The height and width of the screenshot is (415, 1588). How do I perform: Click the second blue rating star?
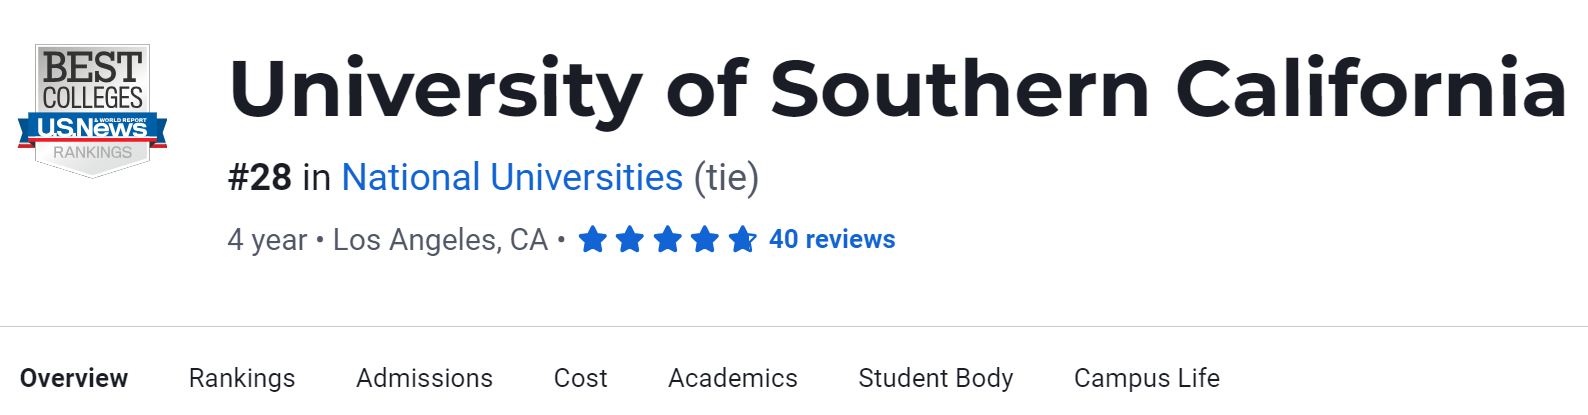630,240
